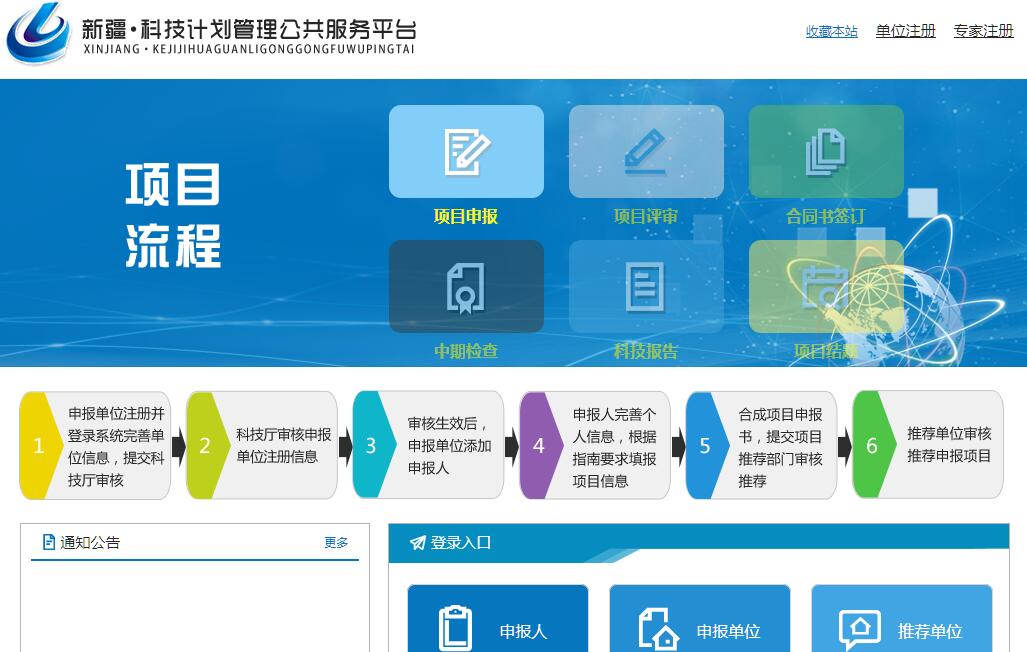Image resolution: width=1027 pixels, height=652 pixels.
Task: Open 更多 in the 通知公告 panel
Action: point(336,543)
